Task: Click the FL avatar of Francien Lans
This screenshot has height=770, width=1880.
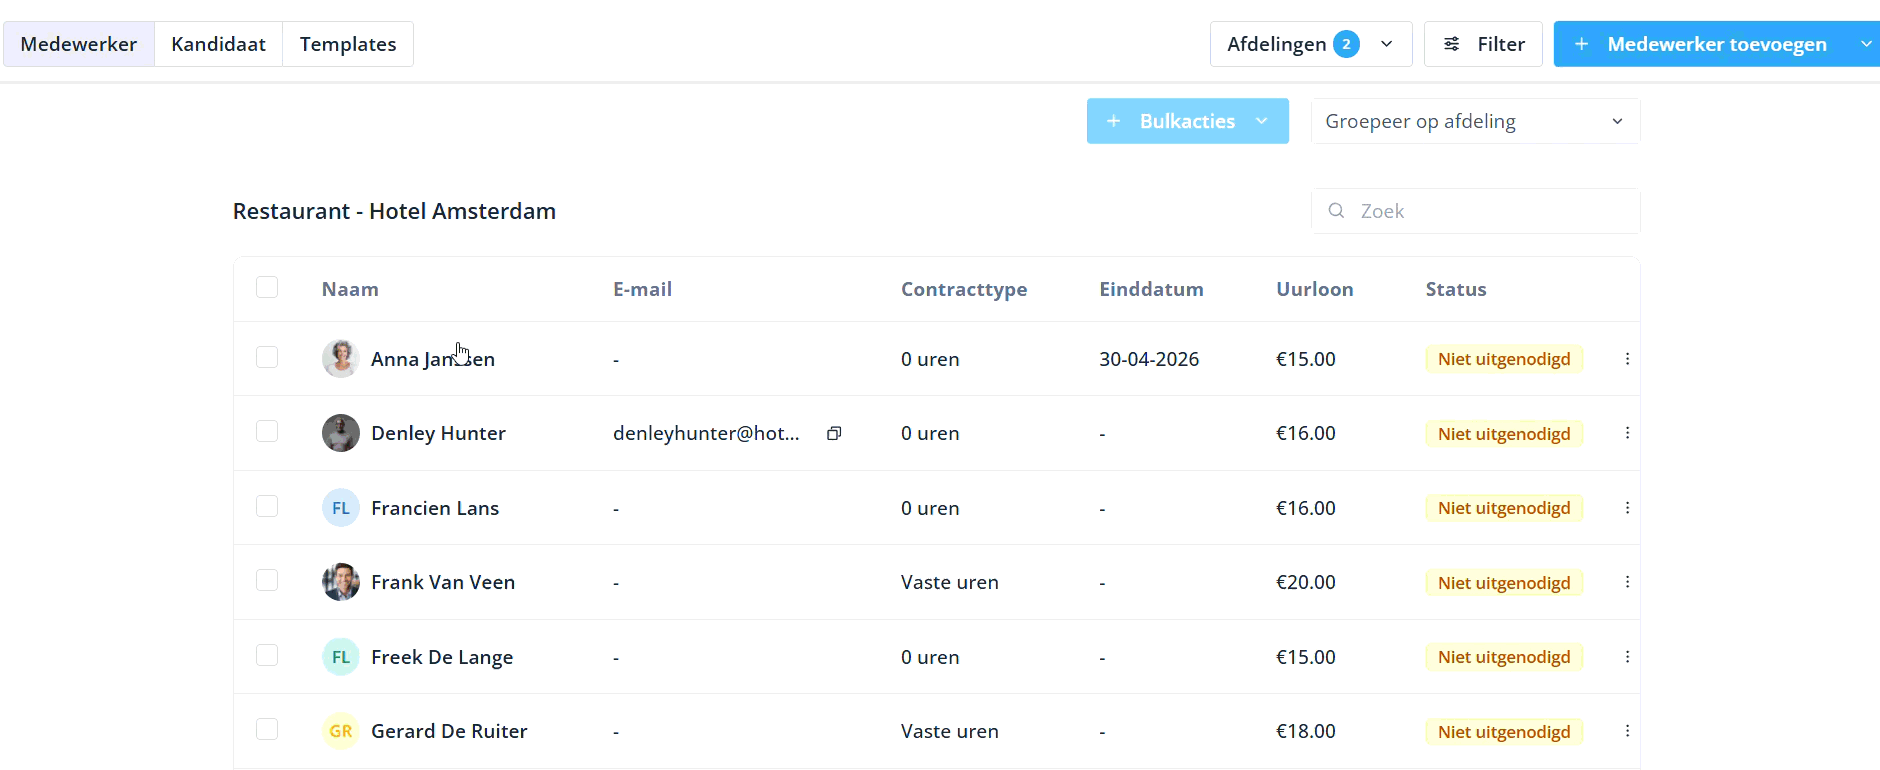Action: (340, 508)
